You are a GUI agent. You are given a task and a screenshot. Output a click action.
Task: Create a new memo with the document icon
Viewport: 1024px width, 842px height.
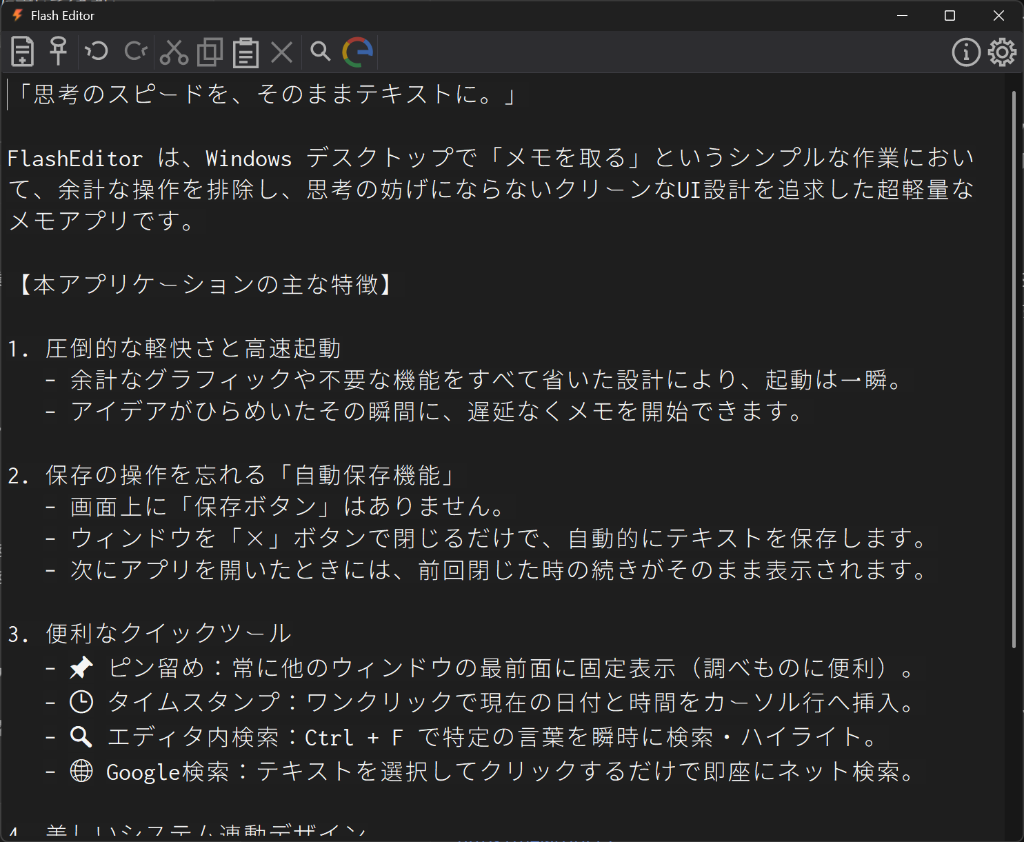click(x=22, y=52)
